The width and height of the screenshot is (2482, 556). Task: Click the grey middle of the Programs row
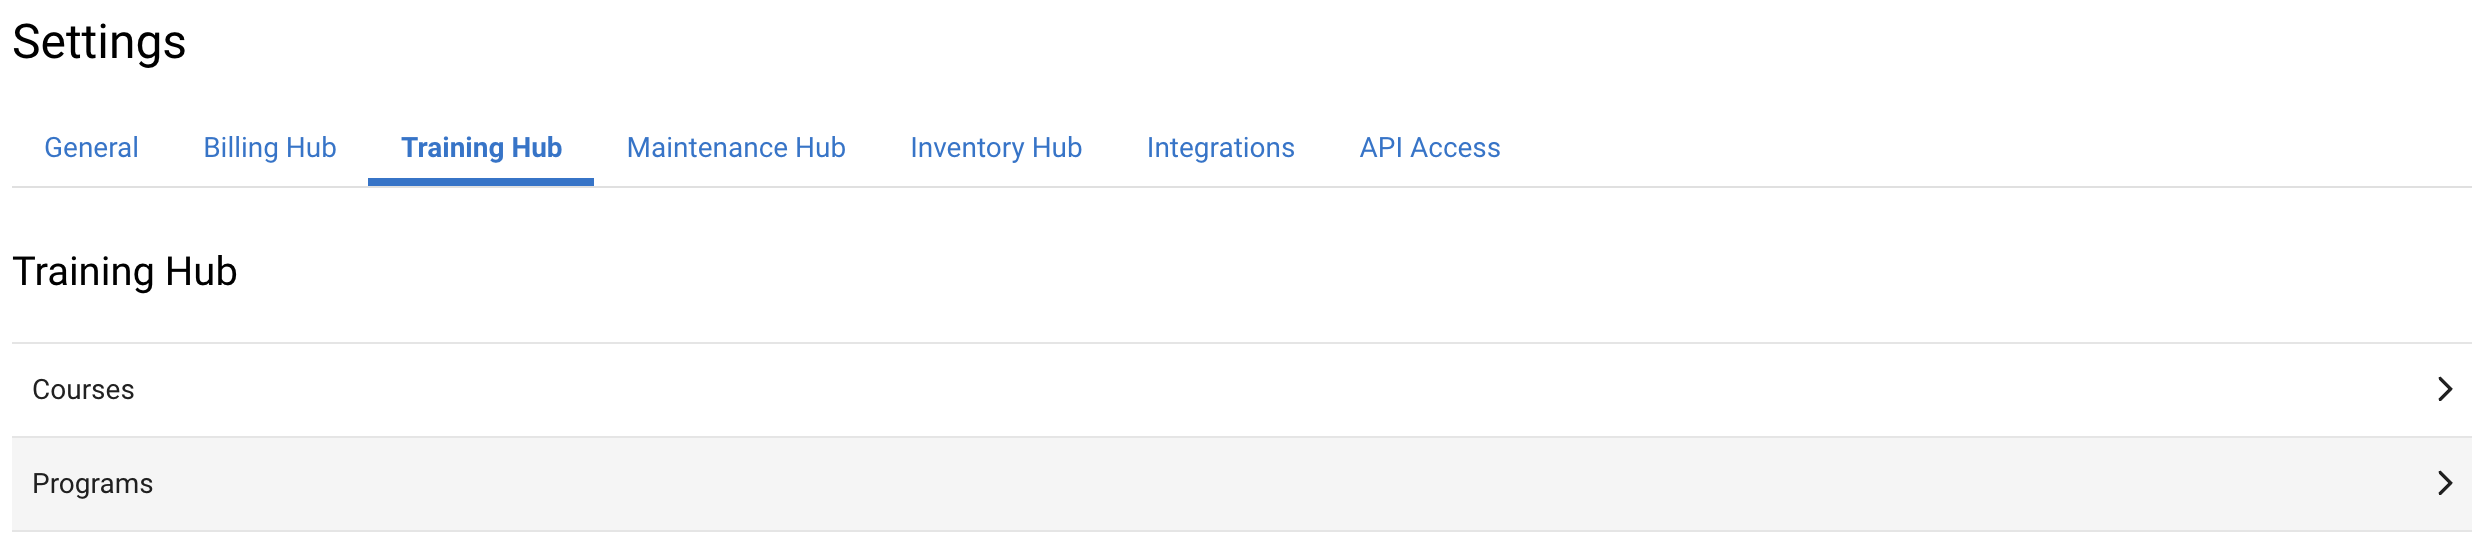(1242, 484)
